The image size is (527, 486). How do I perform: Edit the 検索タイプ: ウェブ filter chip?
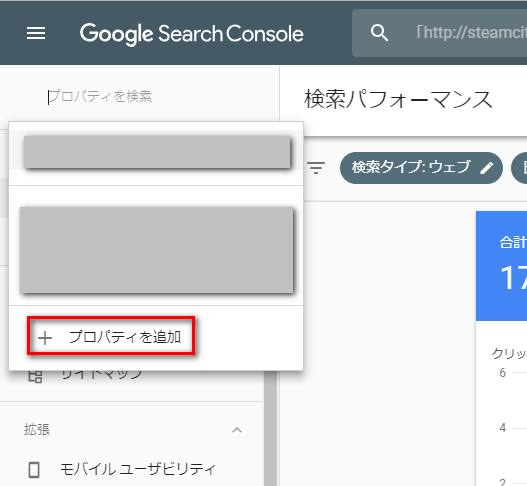coord(421,168)
